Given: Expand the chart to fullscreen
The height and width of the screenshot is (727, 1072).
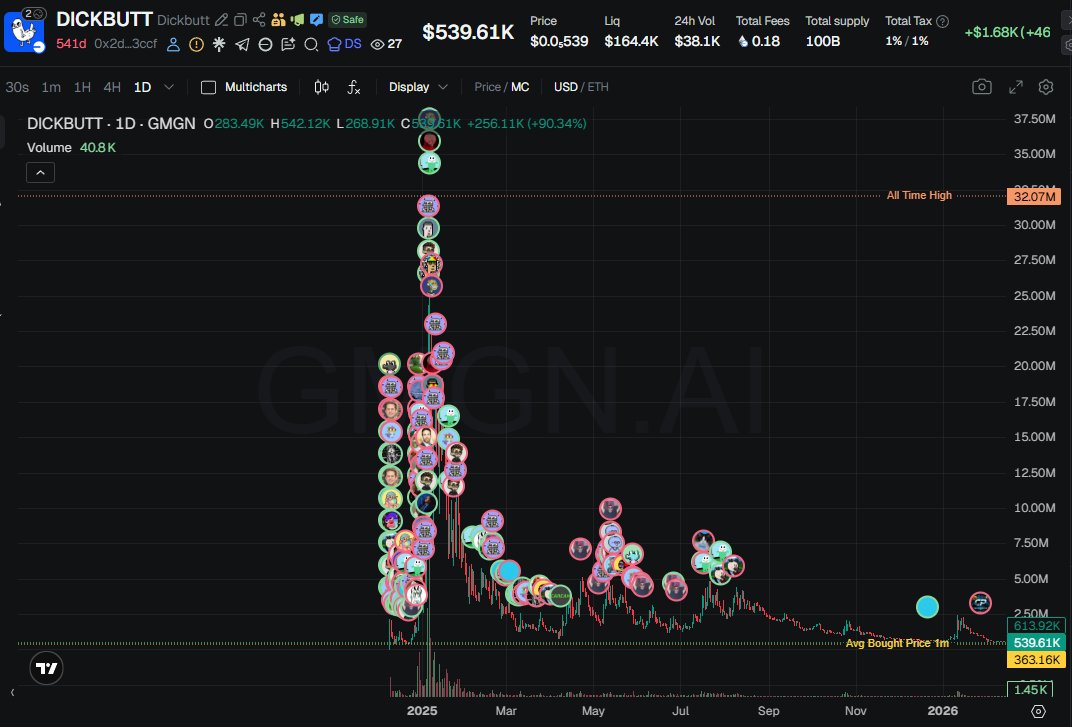Looking at the screenshot, I should (x=1016, y=87).
